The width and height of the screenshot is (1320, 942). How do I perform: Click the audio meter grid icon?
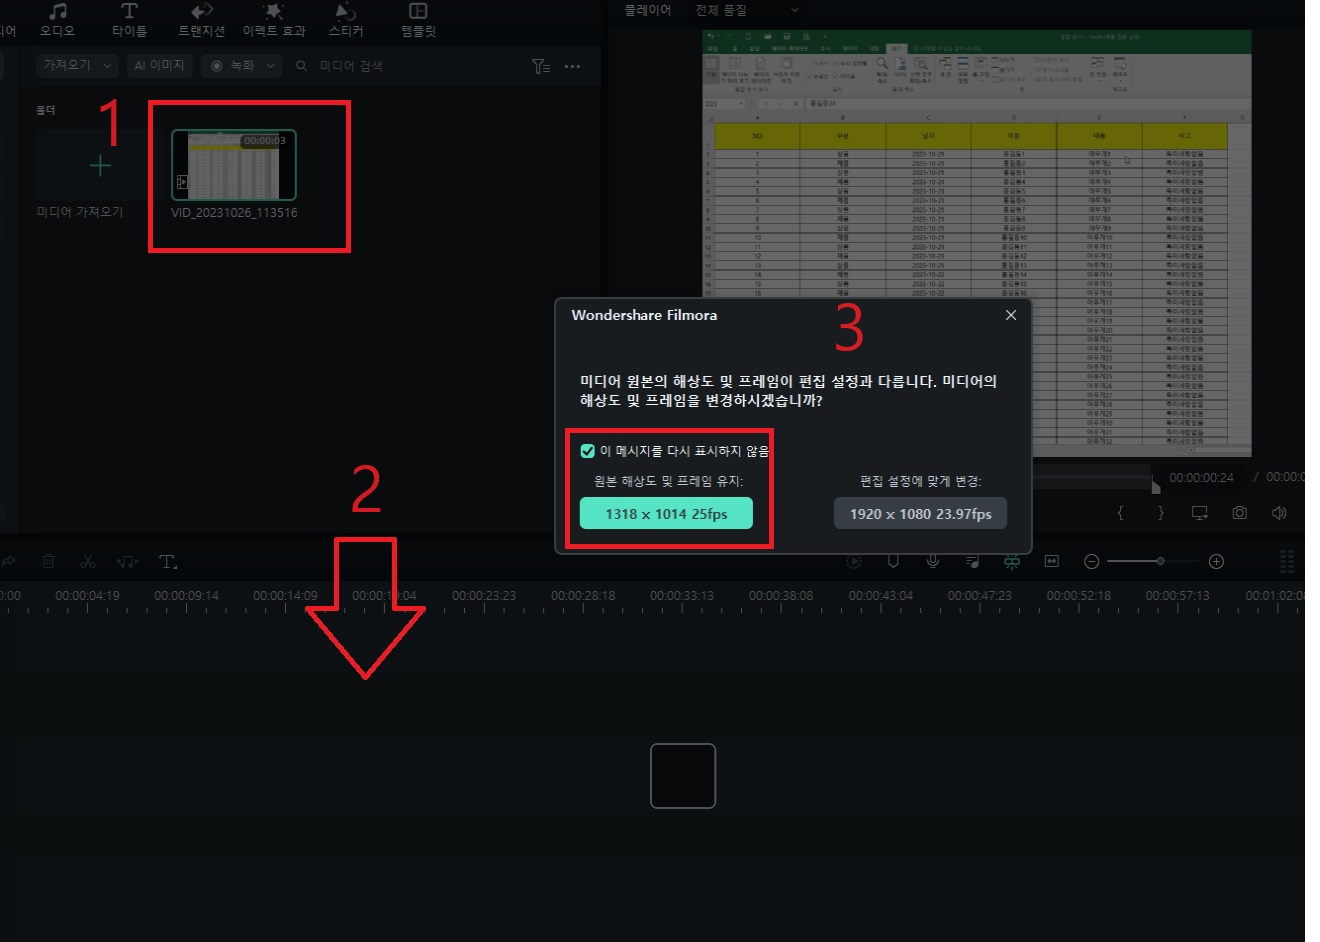pyautogui.click(x=1287, y=561)
